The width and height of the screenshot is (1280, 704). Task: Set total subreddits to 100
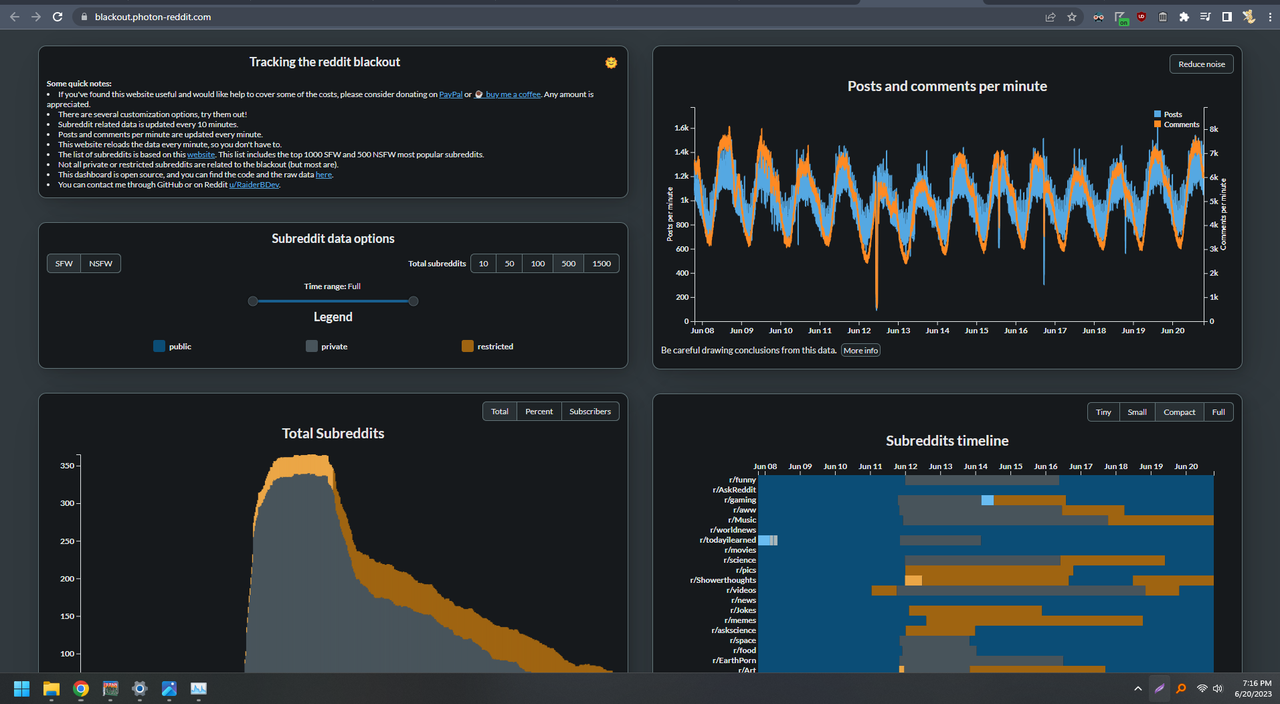click(x=538, y=263)
